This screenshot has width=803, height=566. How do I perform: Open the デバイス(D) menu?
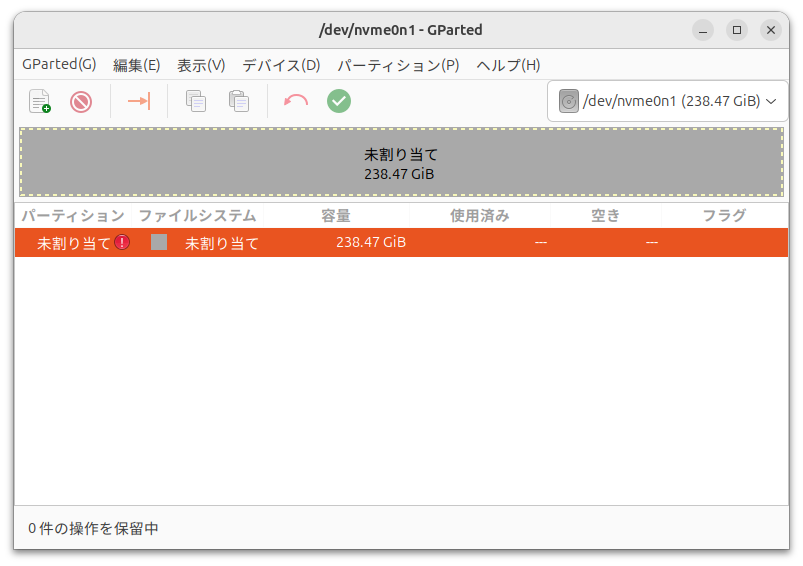pos(281,65)
